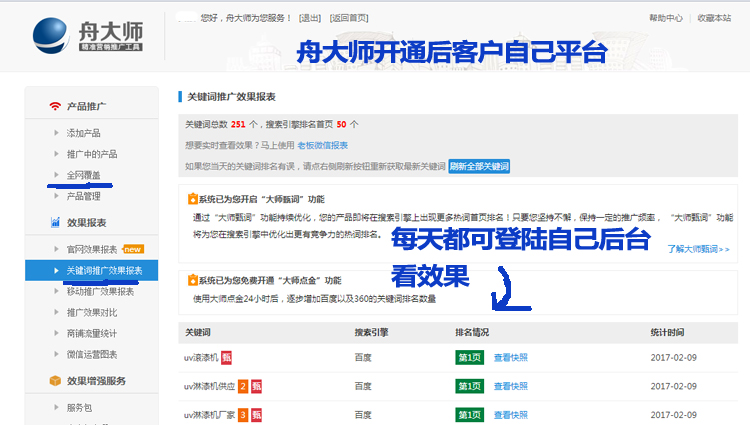Click the 关键词 column header
The image size is (750, 425).
point(198,332)
